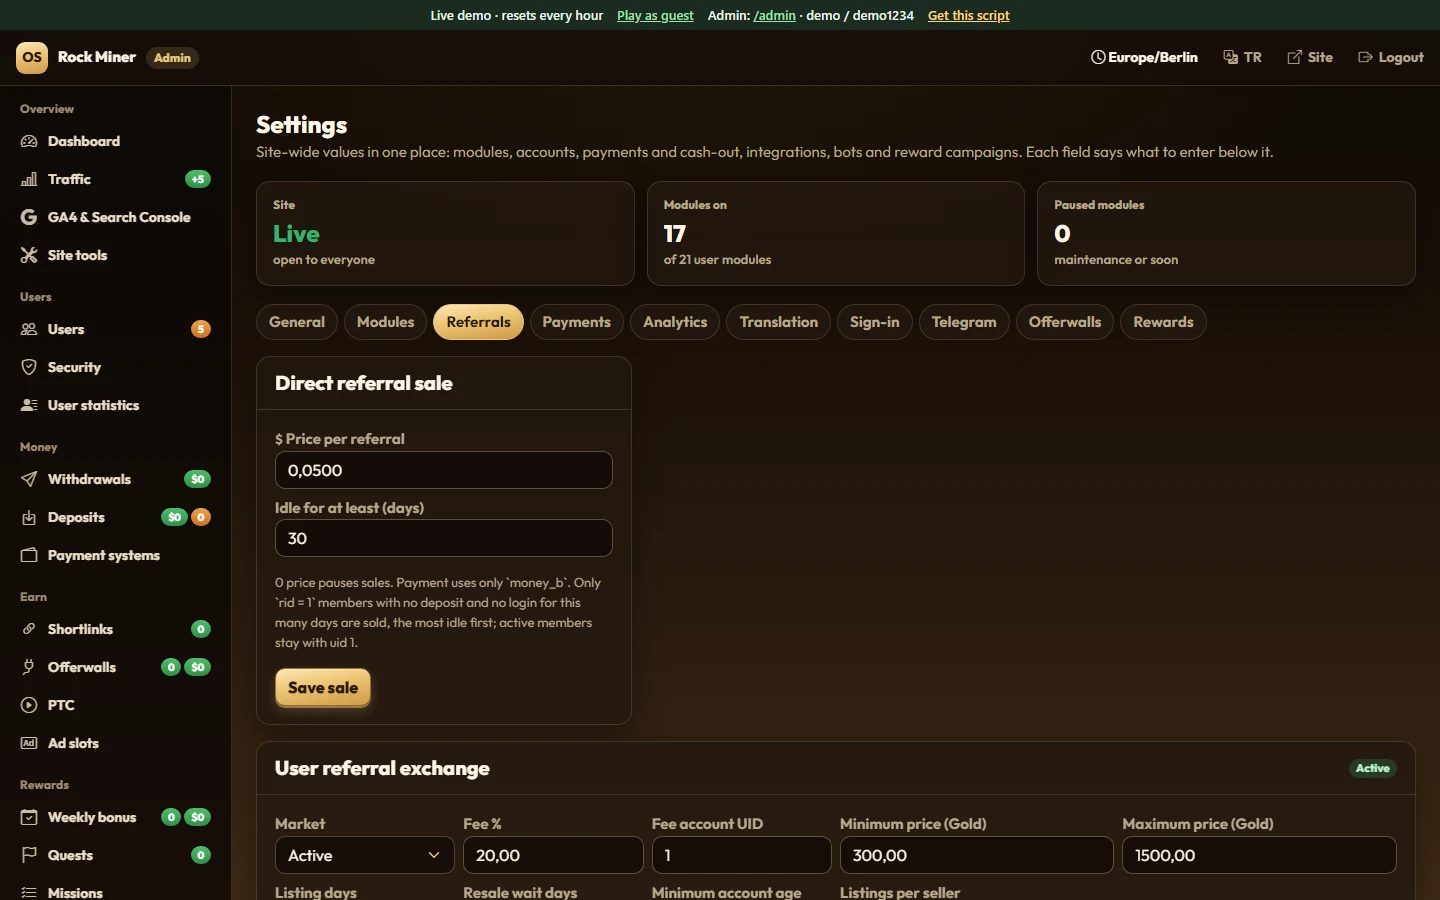Viewport: 1440px width, 900px height.
Task: Click the OS logo in the header
Action: pos(32,57)
